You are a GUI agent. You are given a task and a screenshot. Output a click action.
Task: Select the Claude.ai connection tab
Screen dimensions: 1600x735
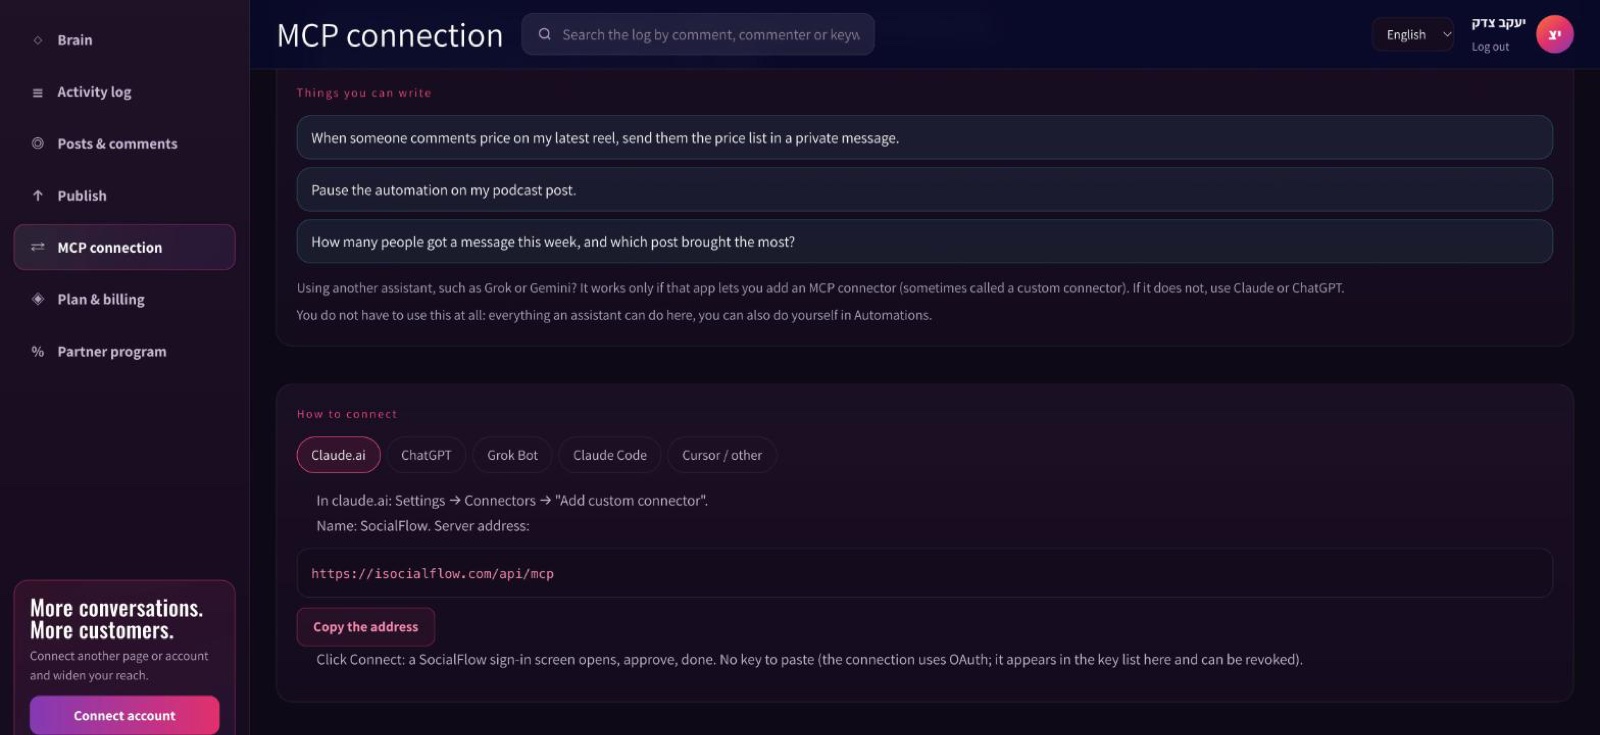click(338, 455)
